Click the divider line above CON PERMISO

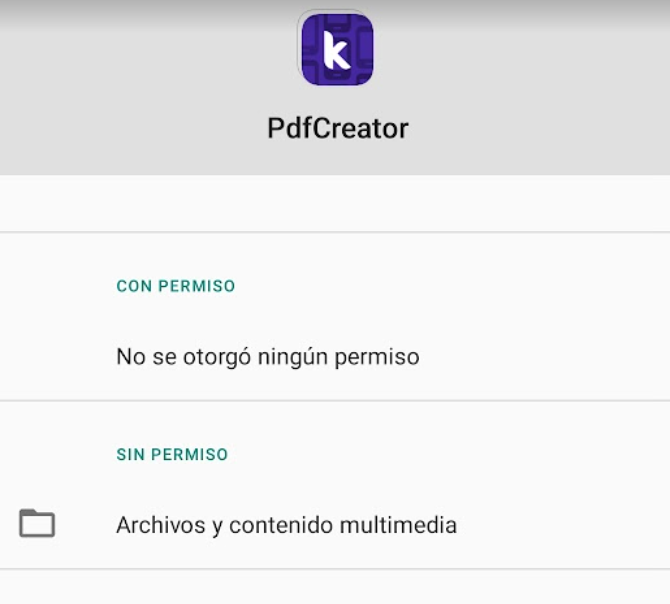(x=335, y=233)
